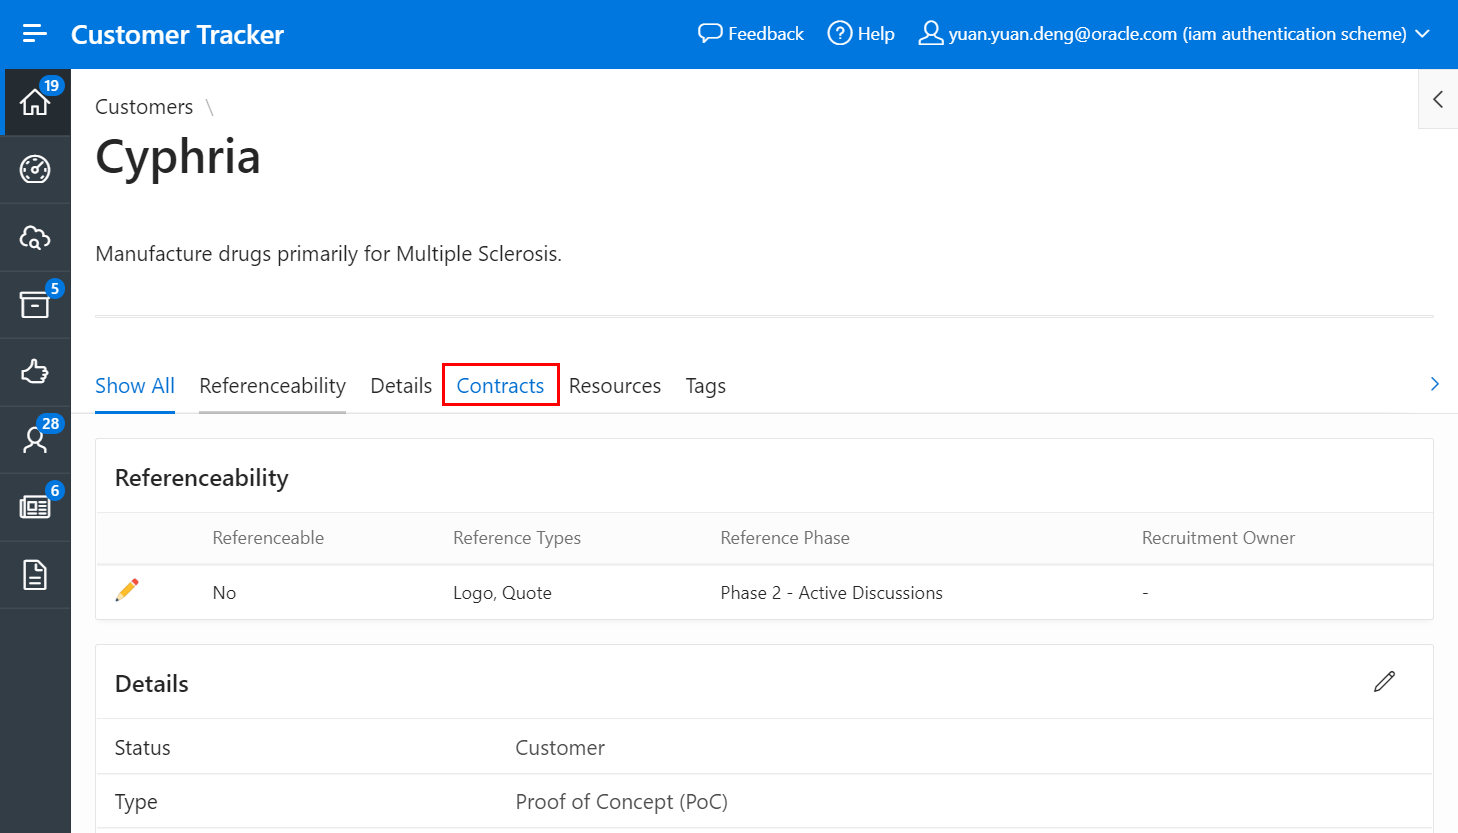Open the document reports sidebar icon
Viewport: 1458px width, 833px height.
pos(35,575)
